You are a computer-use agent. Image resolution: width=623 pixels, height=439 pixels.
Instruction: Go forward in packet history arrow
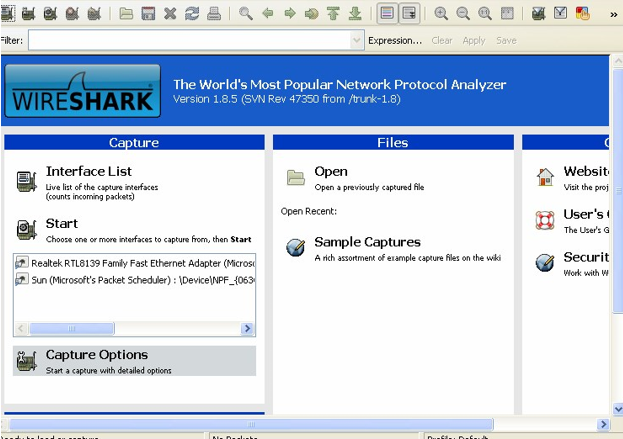290,14
